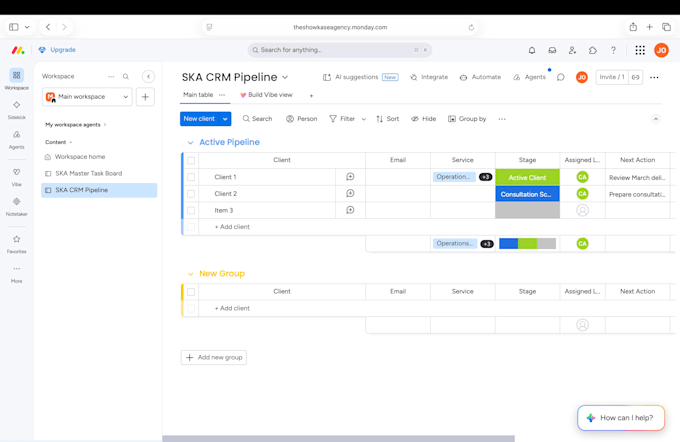Switch to Main table tab

(x=198, y=95)
